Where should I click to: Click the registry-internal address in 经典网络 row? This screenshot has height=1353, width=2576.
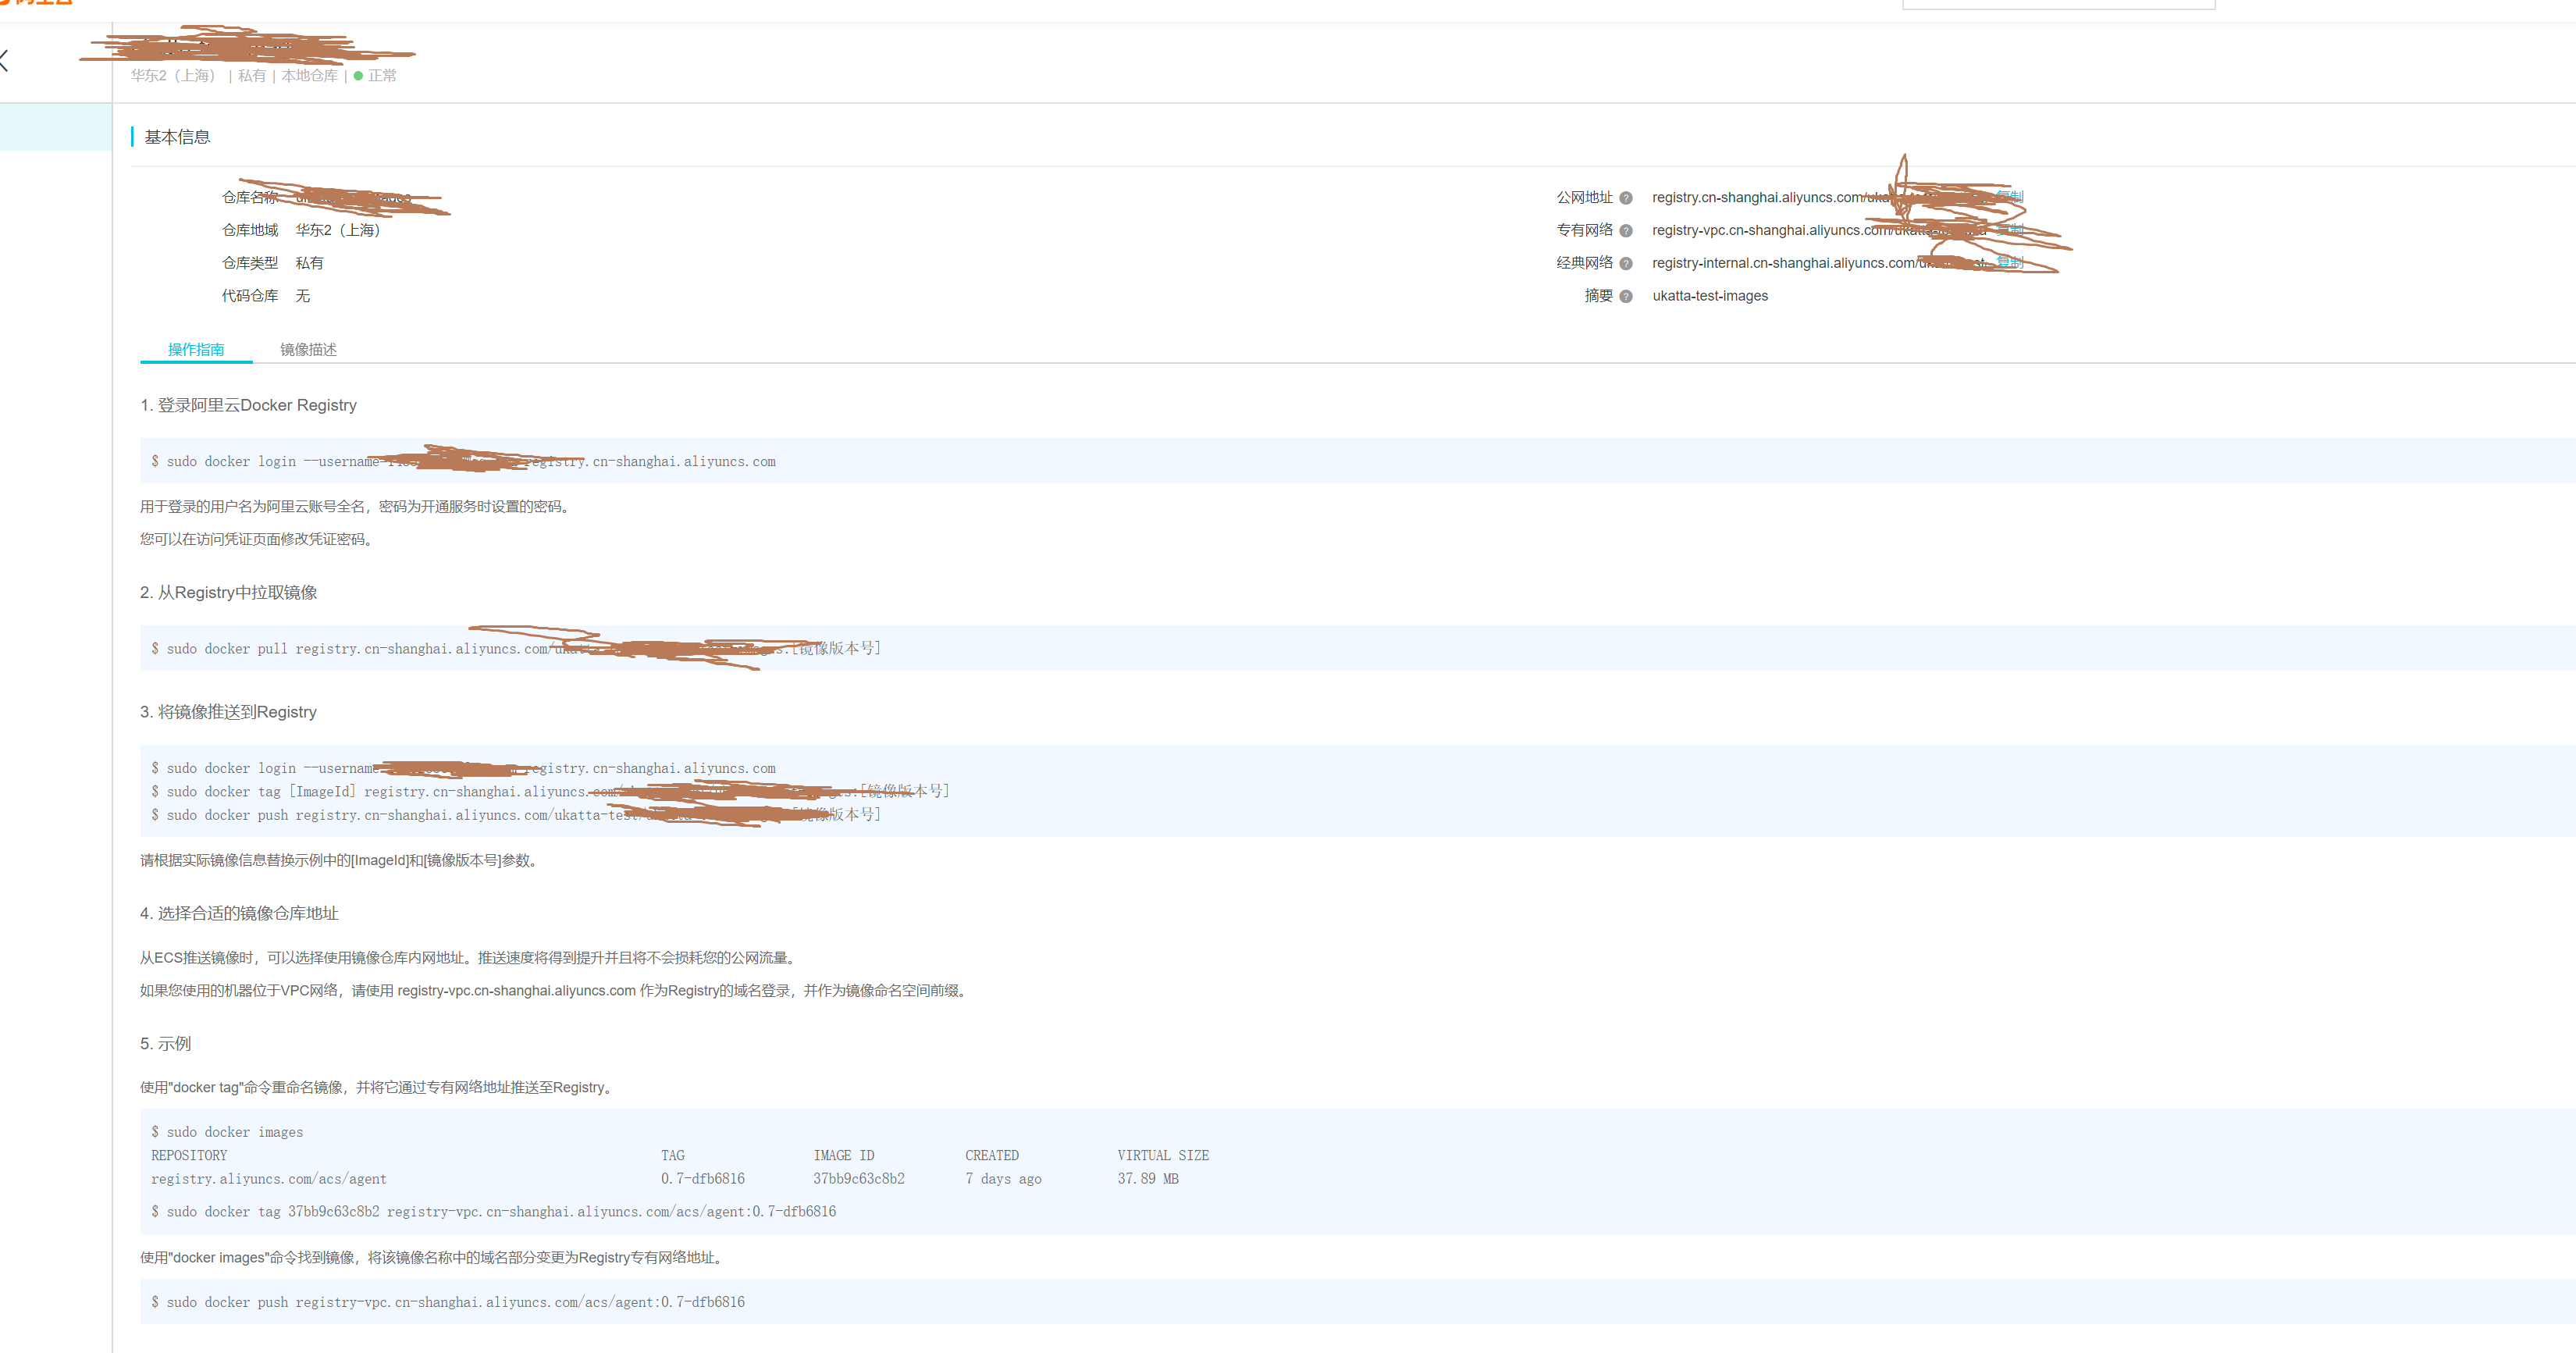(1818, 263)
